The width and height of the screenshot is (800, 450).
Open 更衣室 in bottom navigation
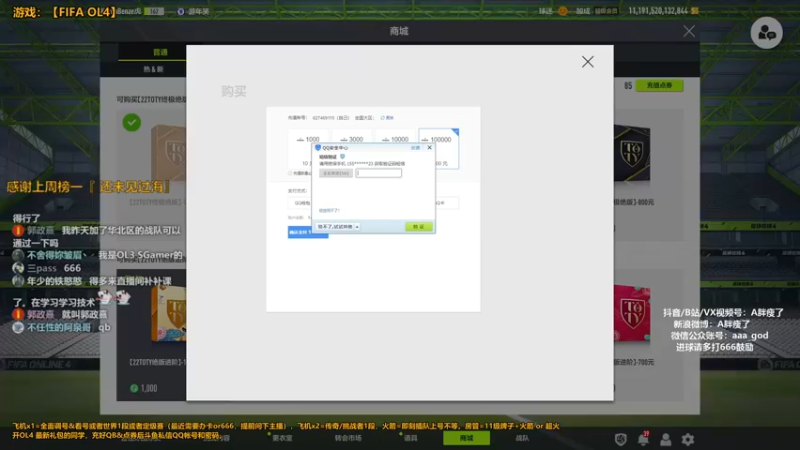point(282,438)
